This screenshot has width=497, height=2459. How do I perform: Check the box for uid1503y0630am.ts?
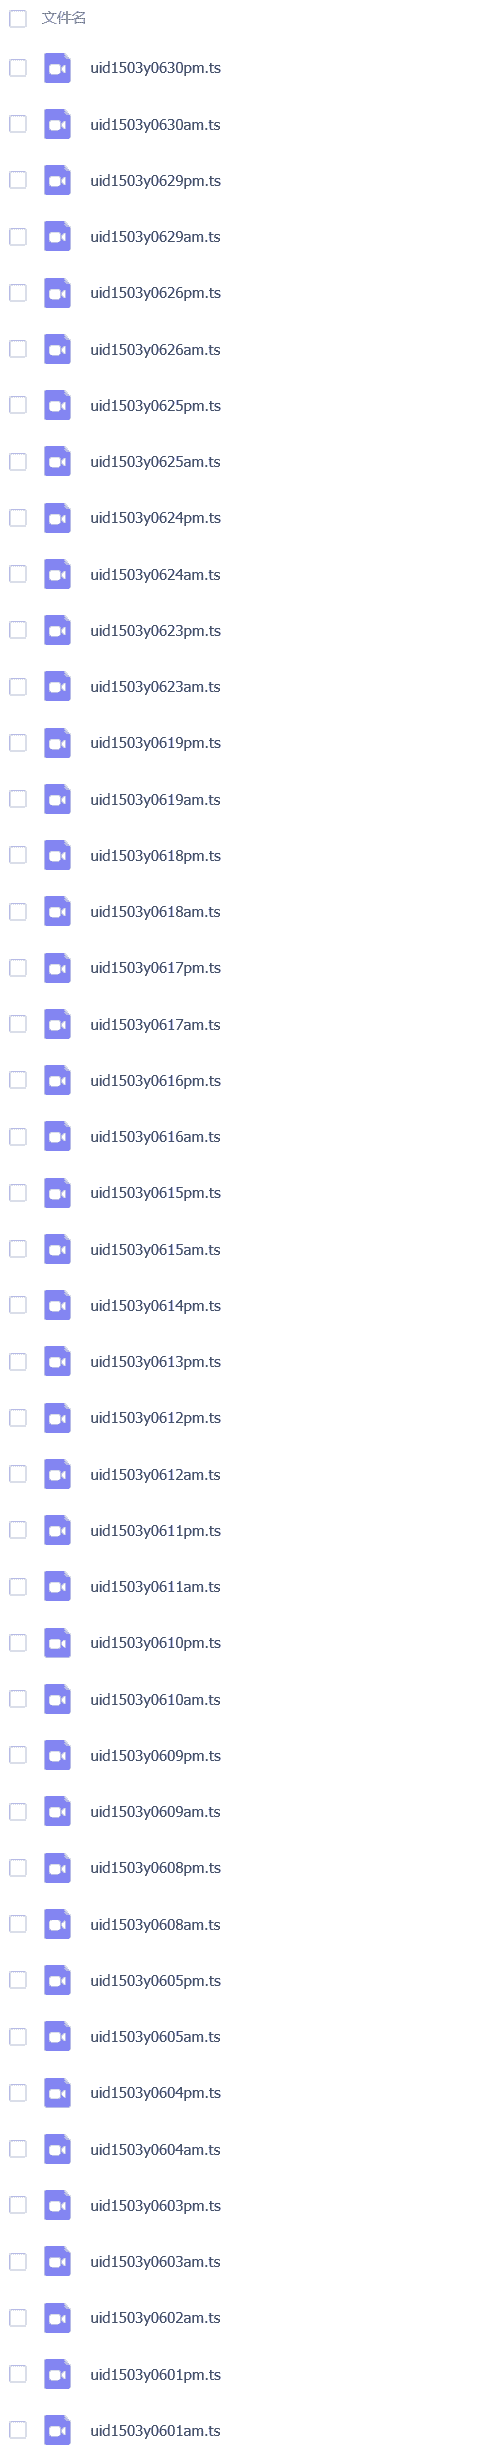pyautogui.click(x=18, y=124)
